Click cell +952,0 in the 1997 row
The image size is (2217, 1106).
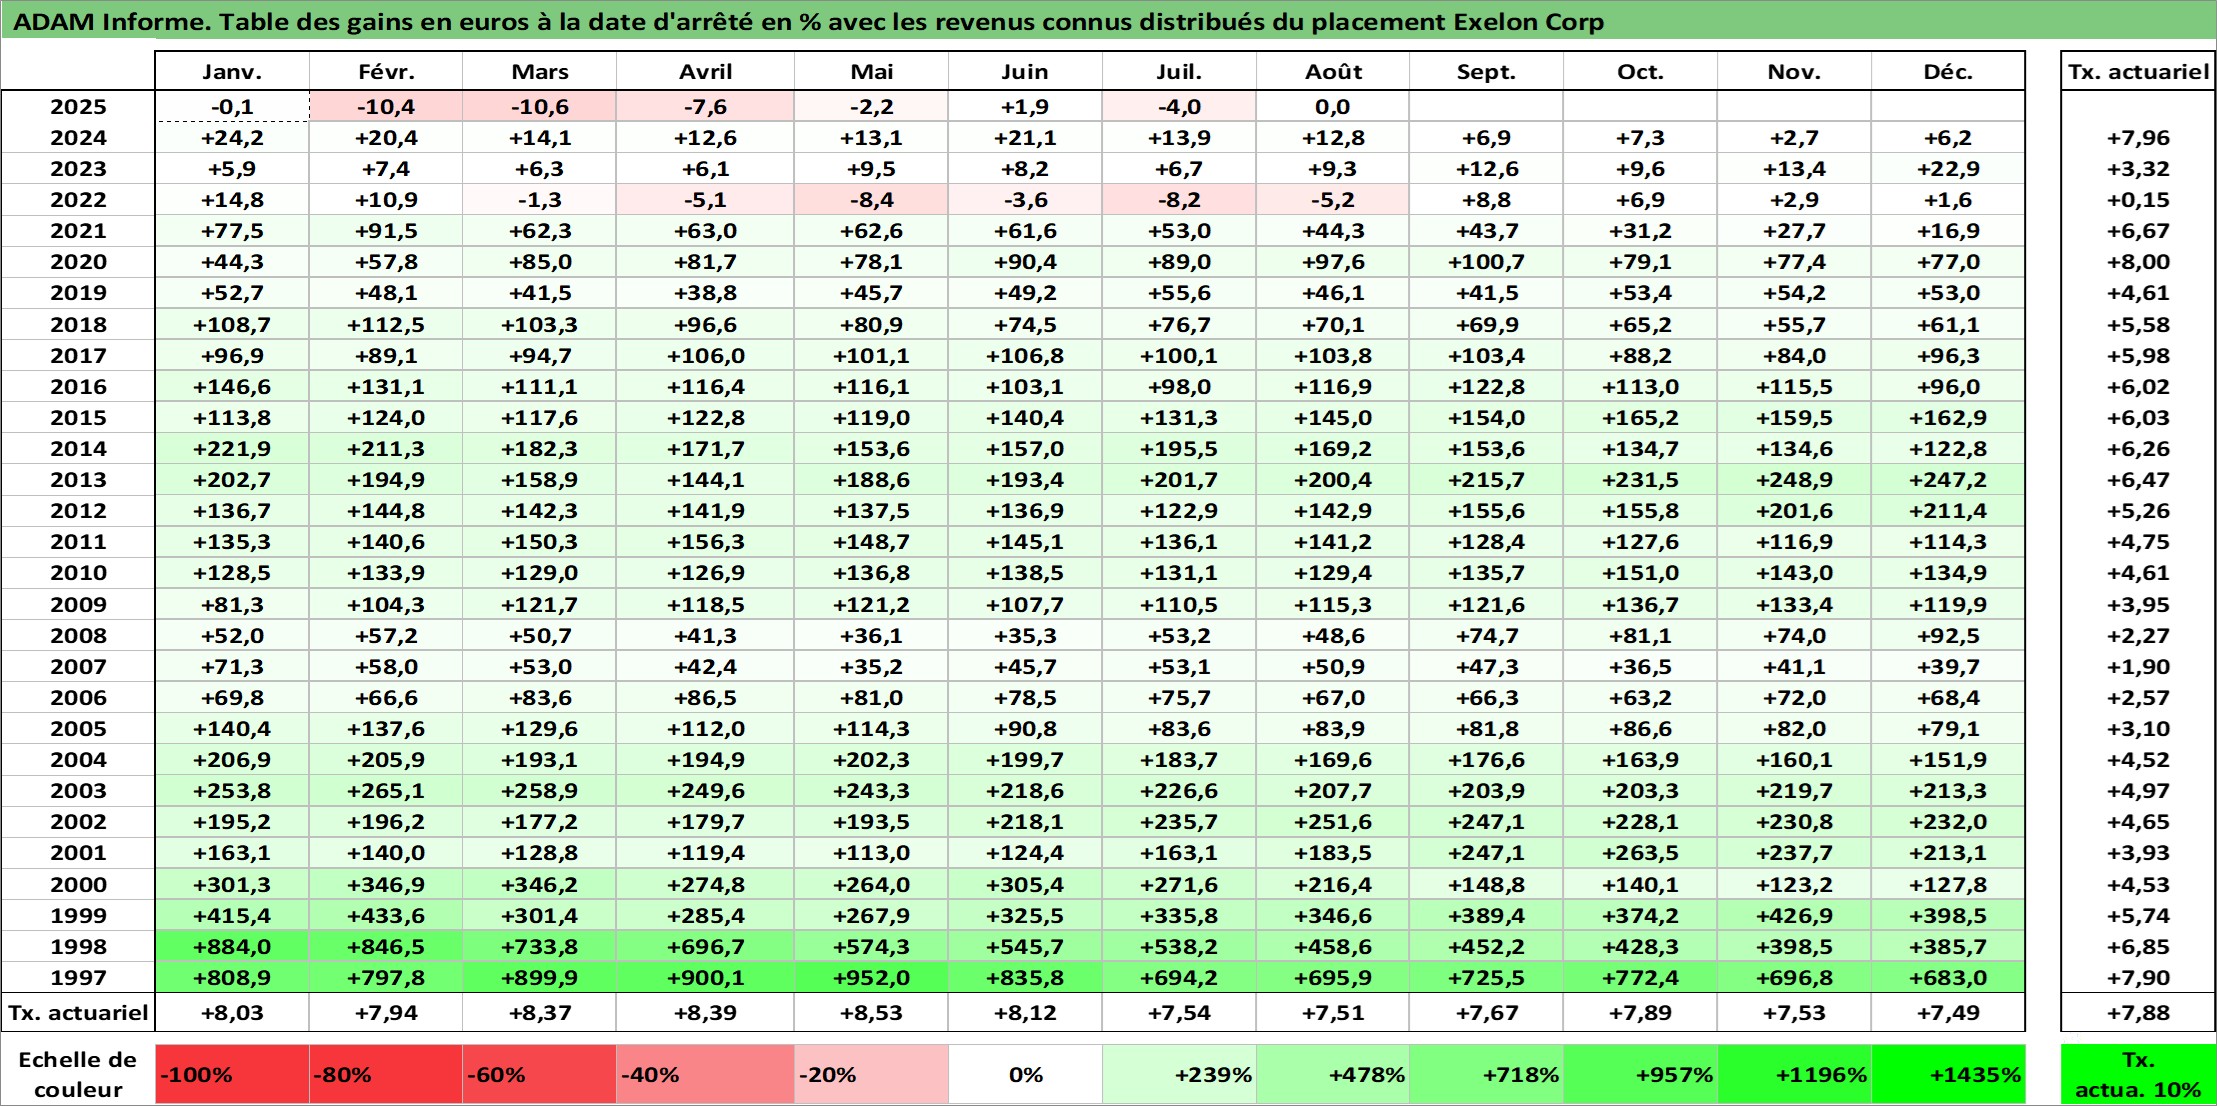871,977
